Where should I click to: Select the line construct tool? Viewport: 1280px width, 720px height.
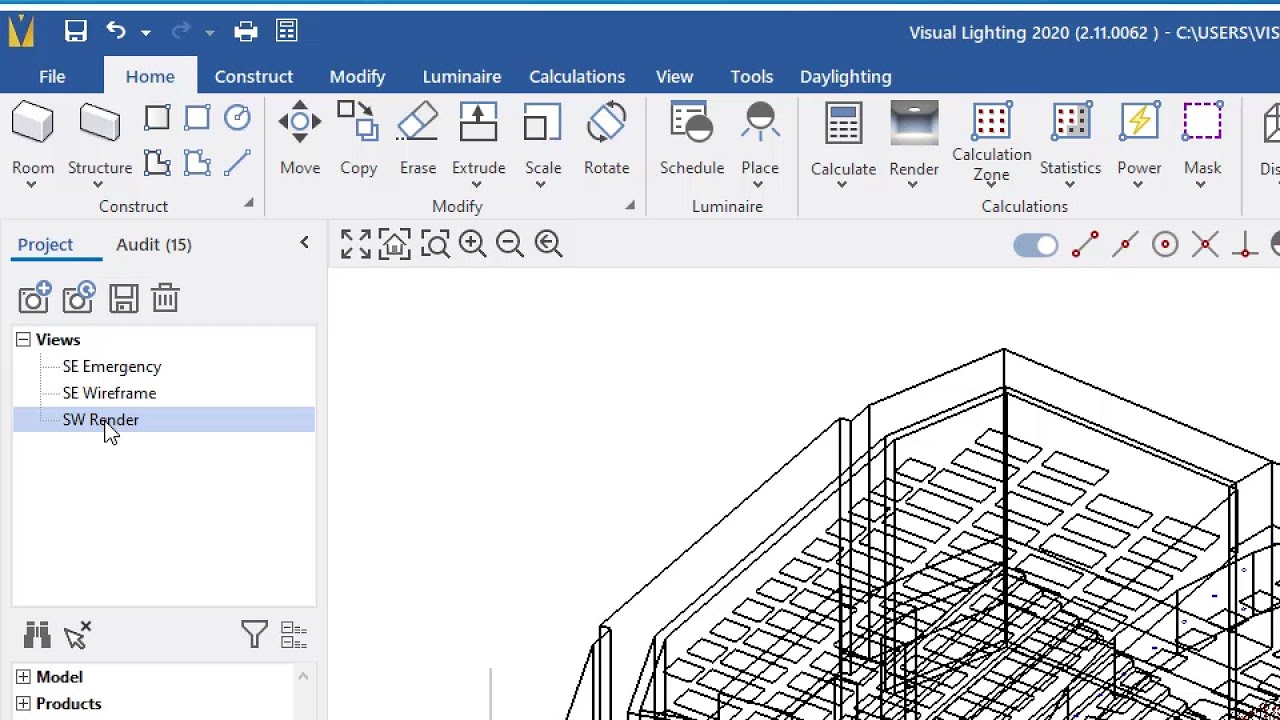click(x=237, y=163)
